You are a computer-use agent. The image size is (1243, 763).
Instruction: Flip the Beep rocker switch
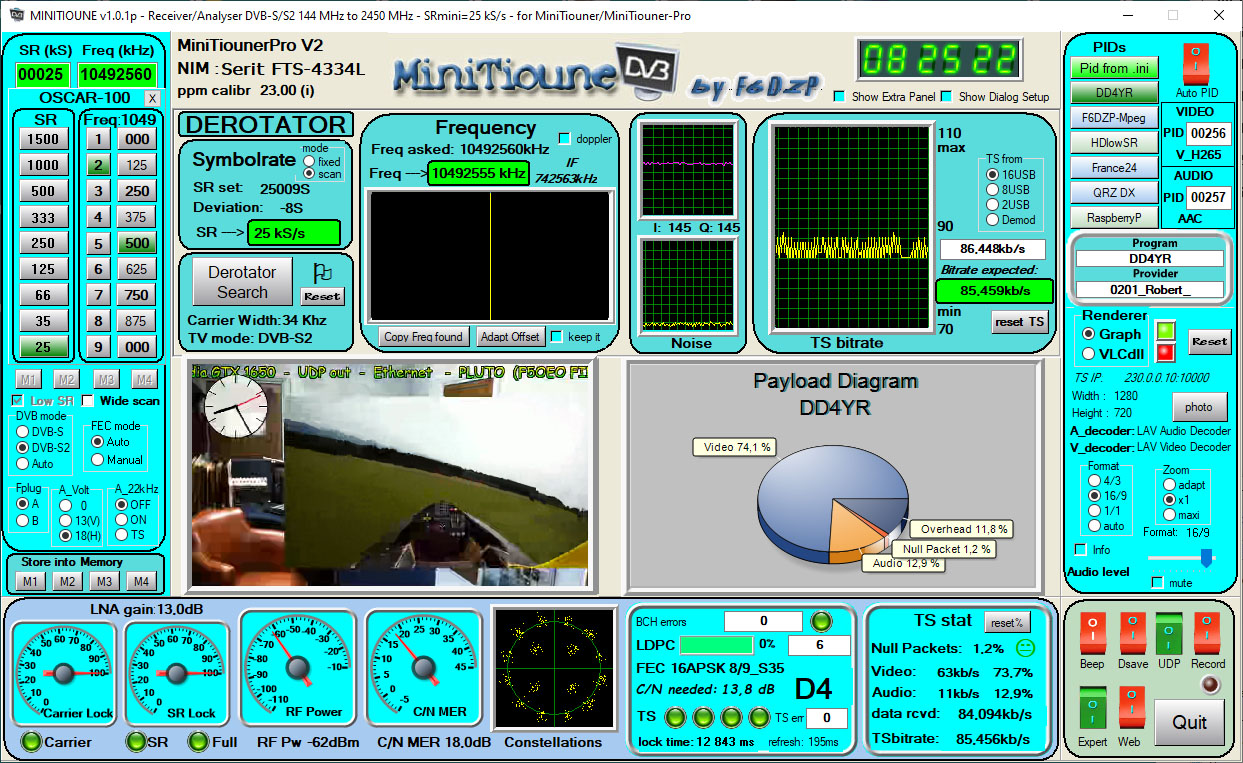[x=1092, y=634]
